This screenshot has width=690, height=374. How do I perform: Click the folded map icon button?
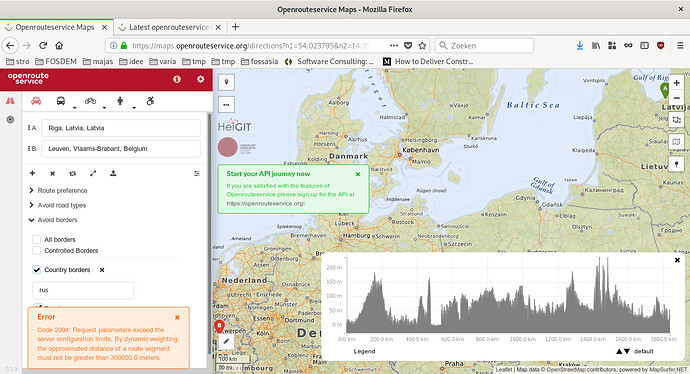[676, 142]
